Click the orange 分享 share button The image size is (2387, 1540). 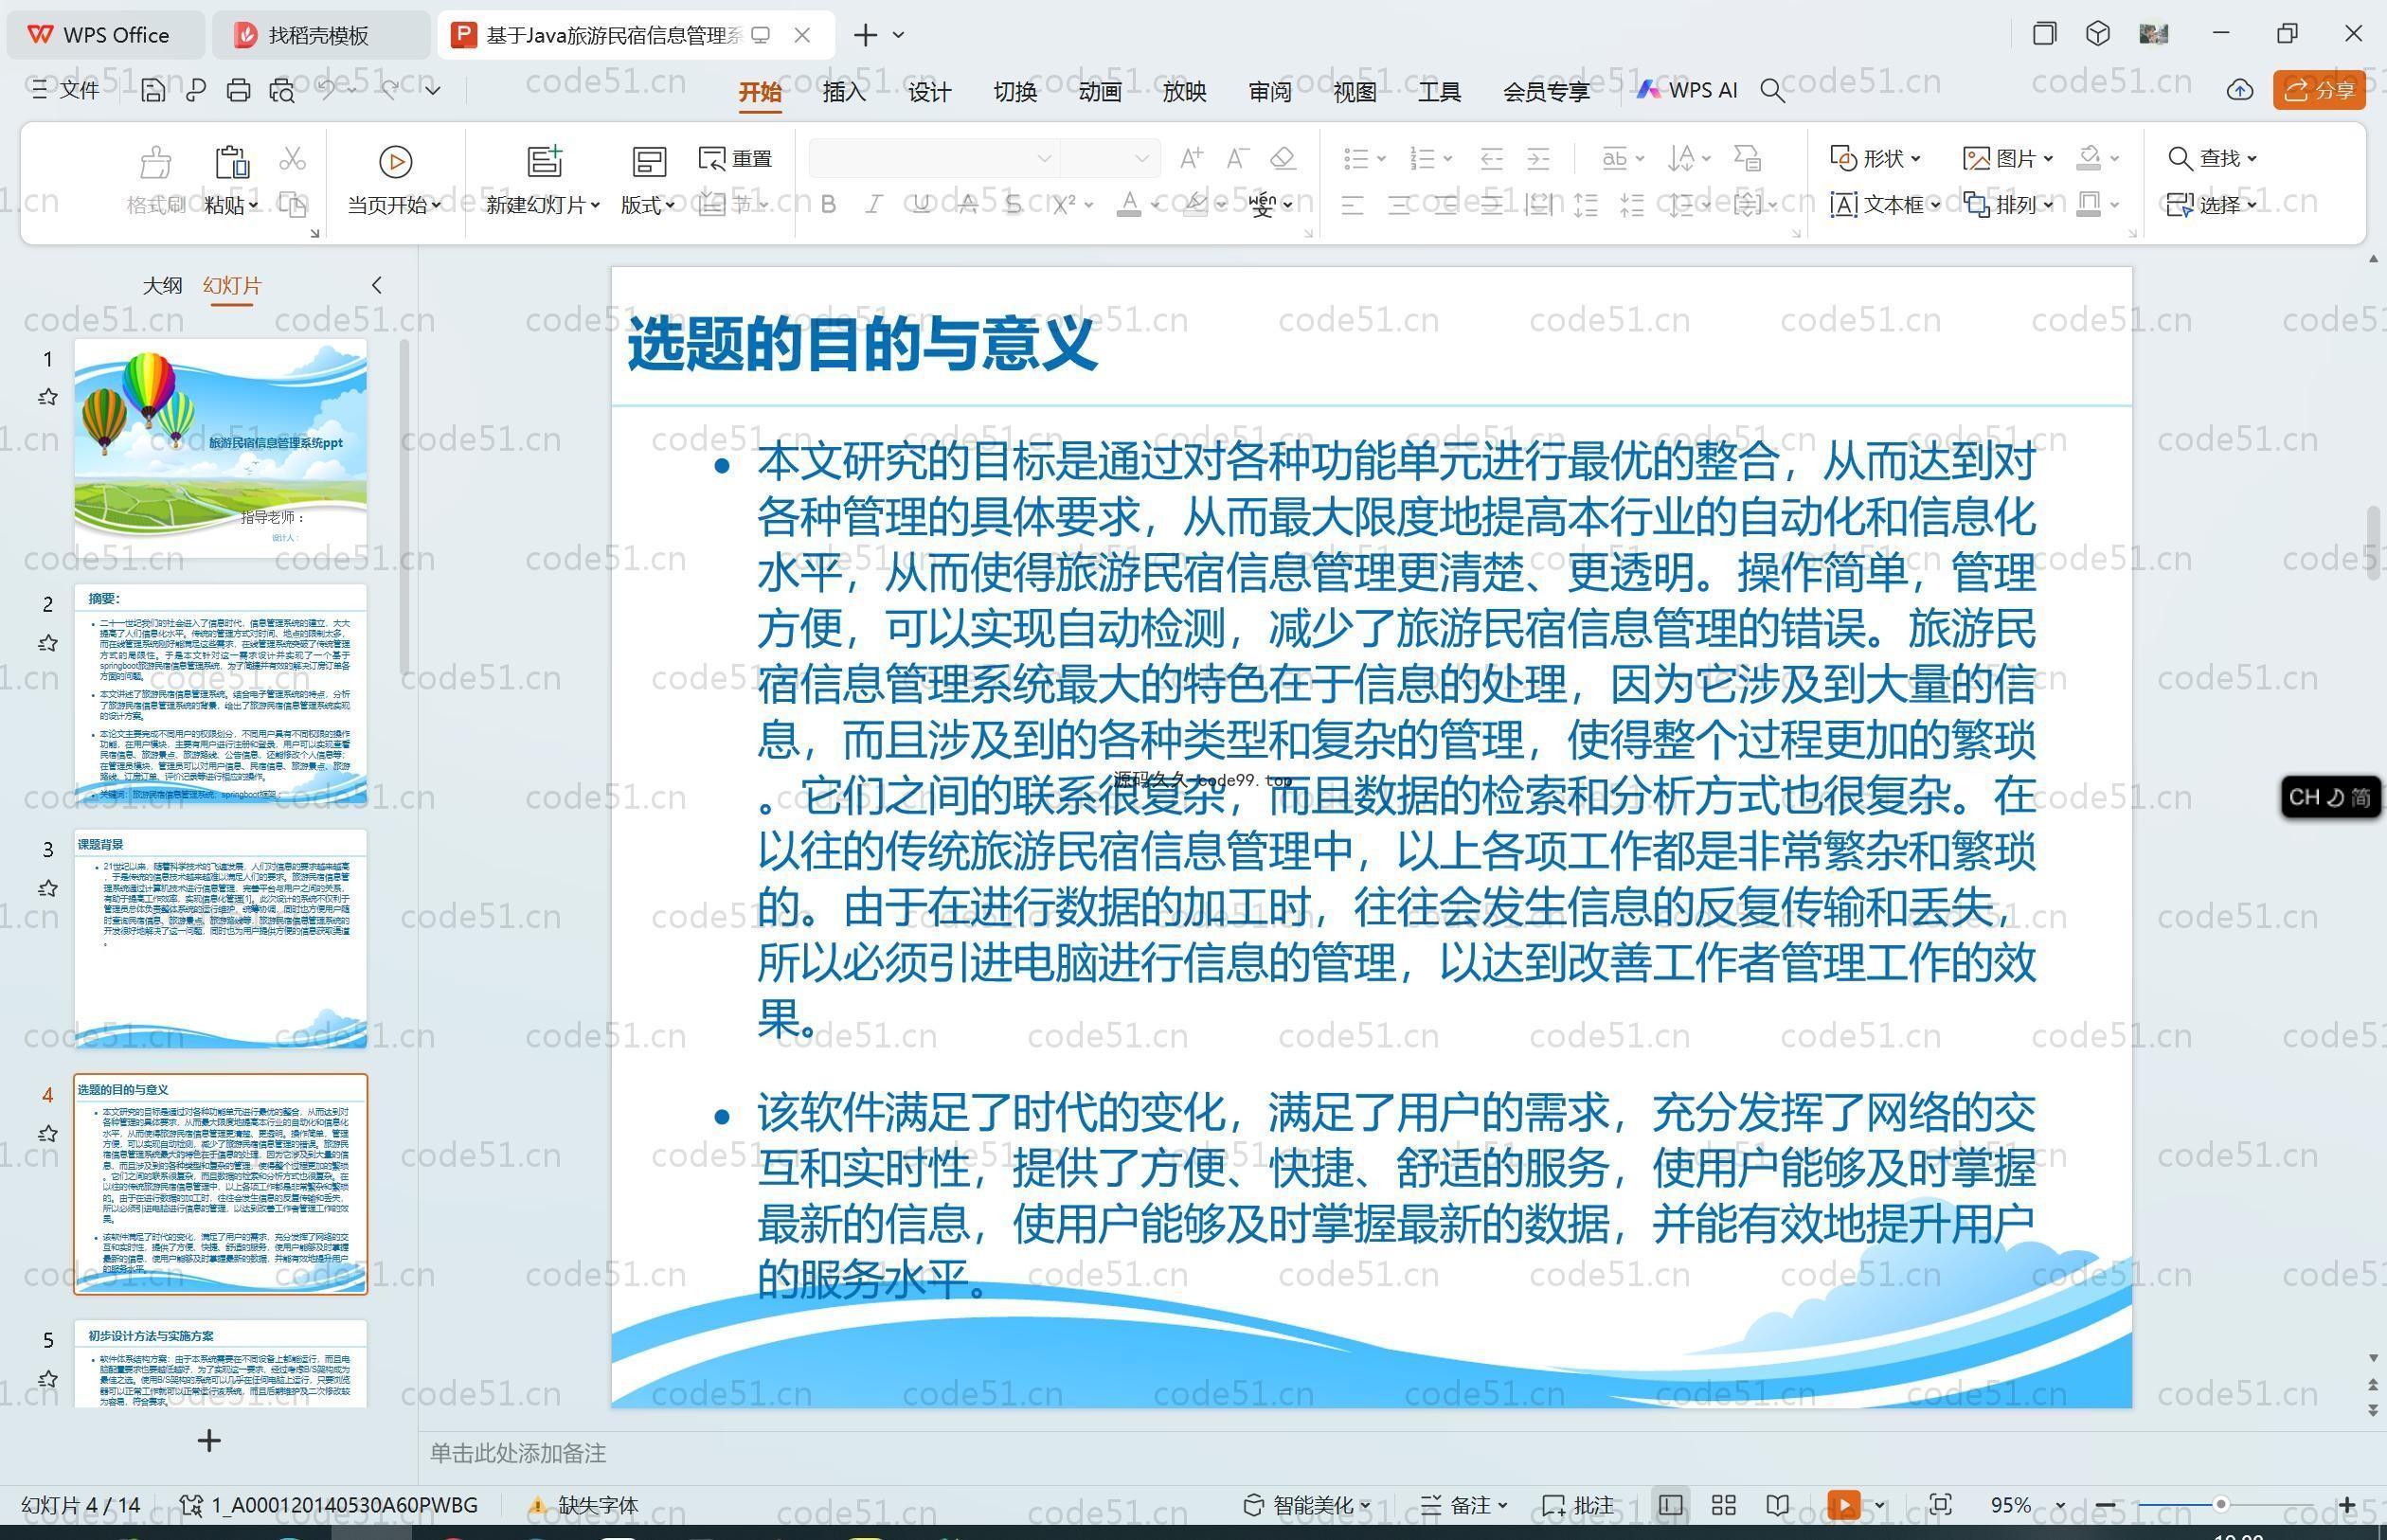coord(2319,91)
